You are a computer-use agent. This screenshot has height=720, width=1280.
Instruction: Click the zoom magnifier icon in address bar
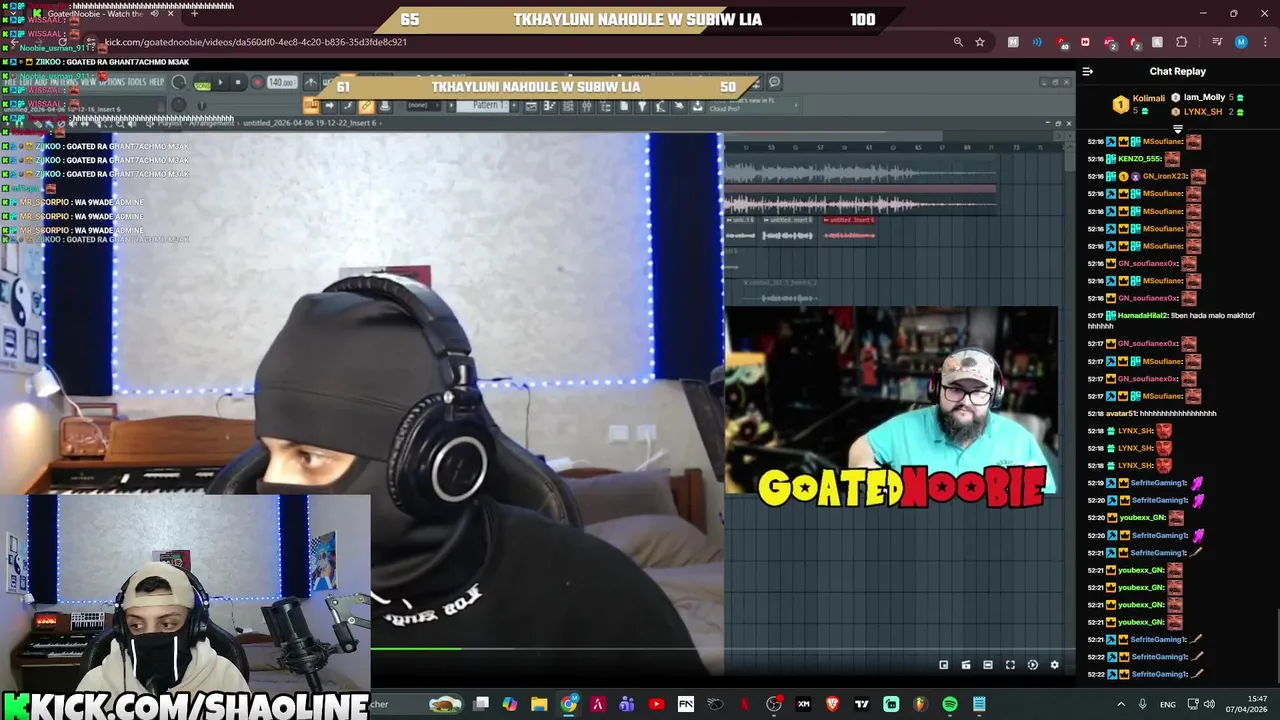coord(958,42)
